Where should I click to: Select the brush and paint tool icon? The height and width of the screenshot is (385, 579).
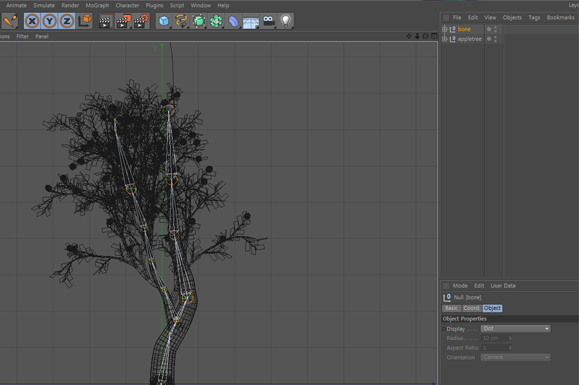10,21
